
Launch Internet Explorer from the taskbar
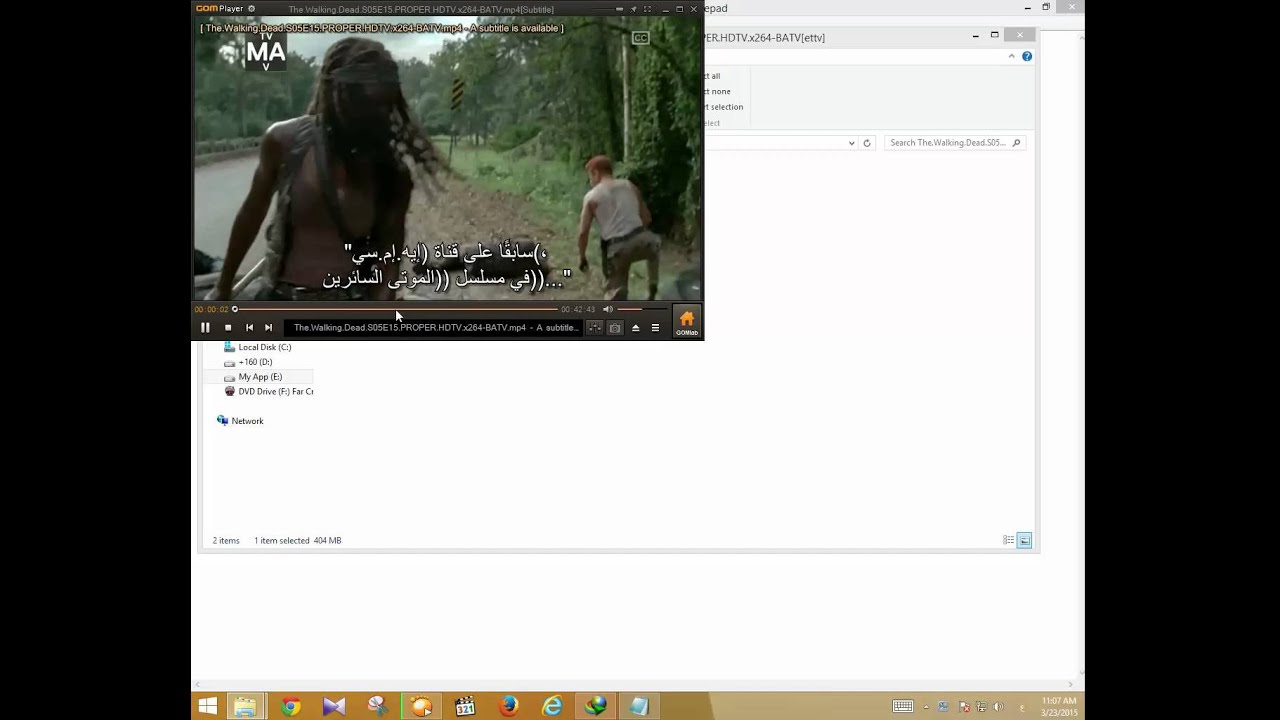[552, 707]
